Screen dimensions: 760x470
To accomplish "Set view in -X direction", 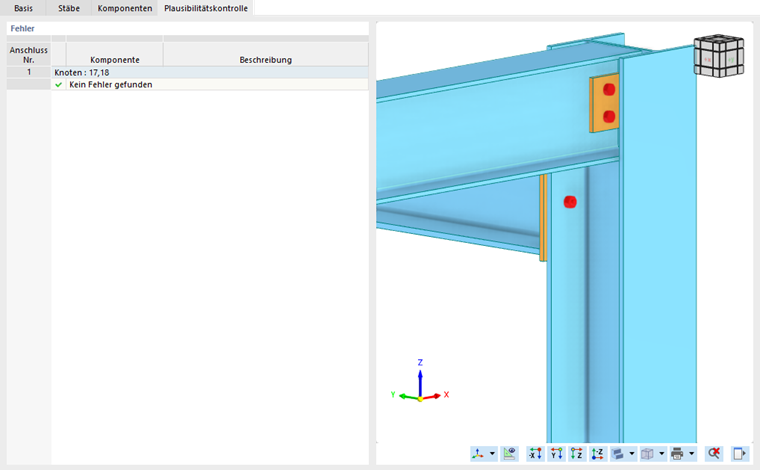I will [x=536, y=454].
